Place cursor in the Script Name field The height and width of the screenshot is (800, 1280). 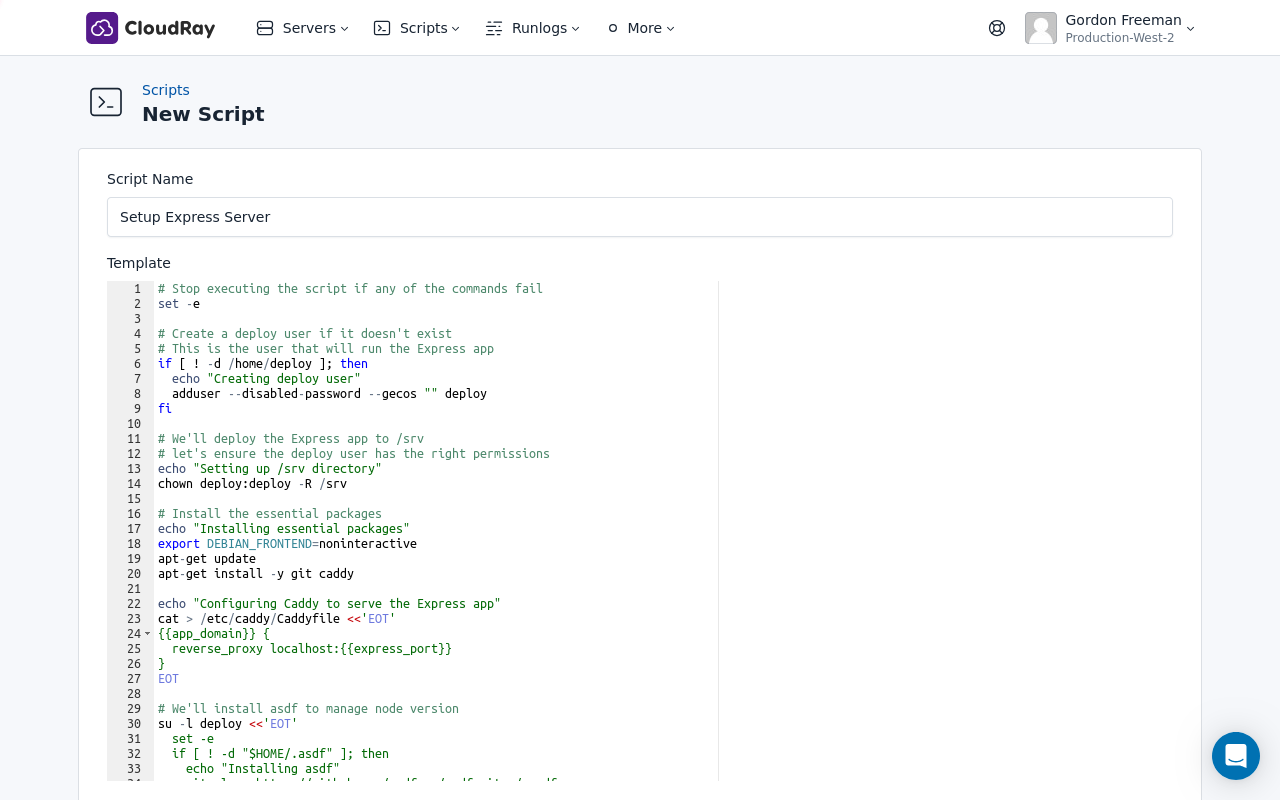[x=640, y=217]
